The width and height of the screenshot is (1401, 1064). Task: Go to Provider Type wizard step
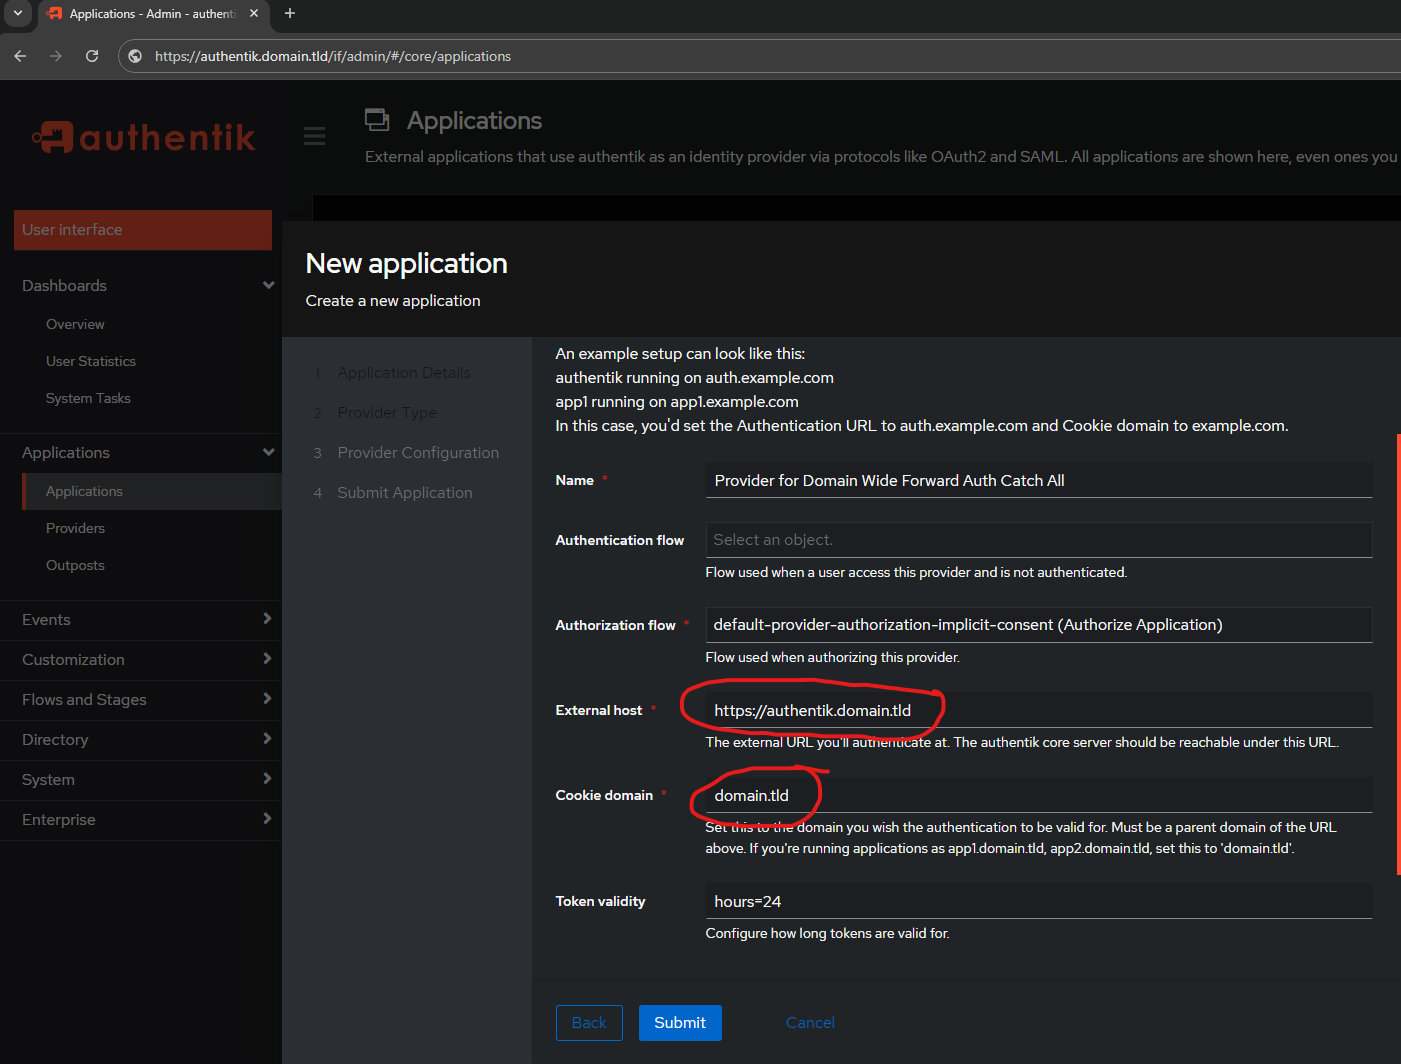(x=387, y=413)
